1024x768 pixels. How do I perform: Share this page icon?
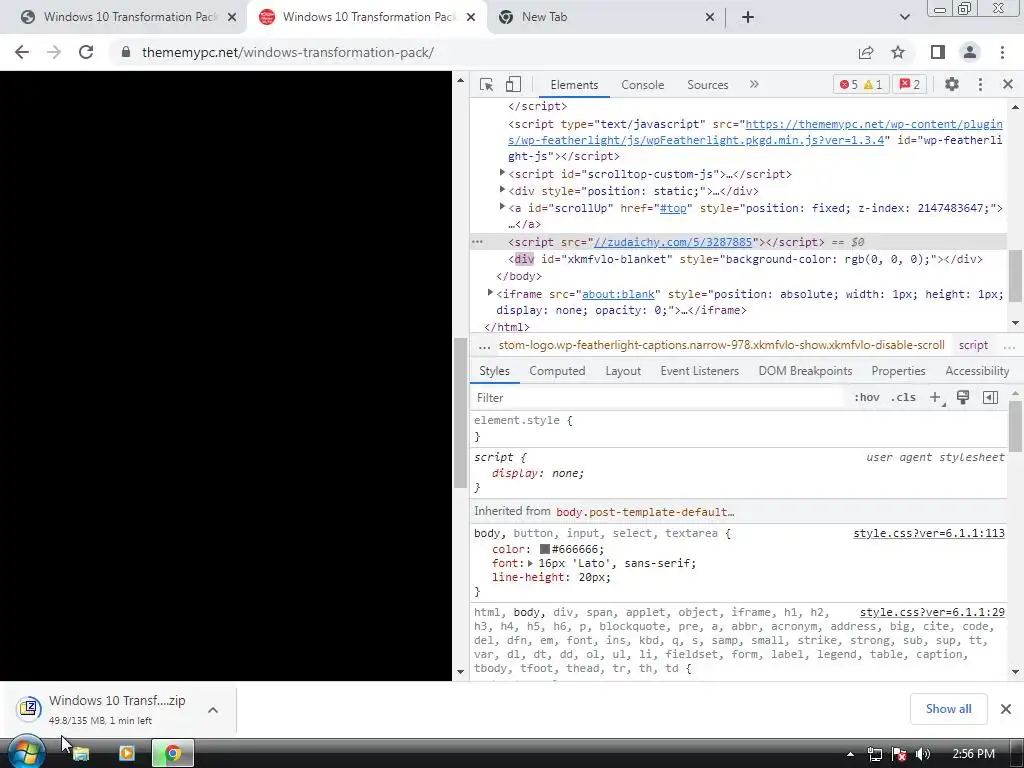tap(866, 52)
